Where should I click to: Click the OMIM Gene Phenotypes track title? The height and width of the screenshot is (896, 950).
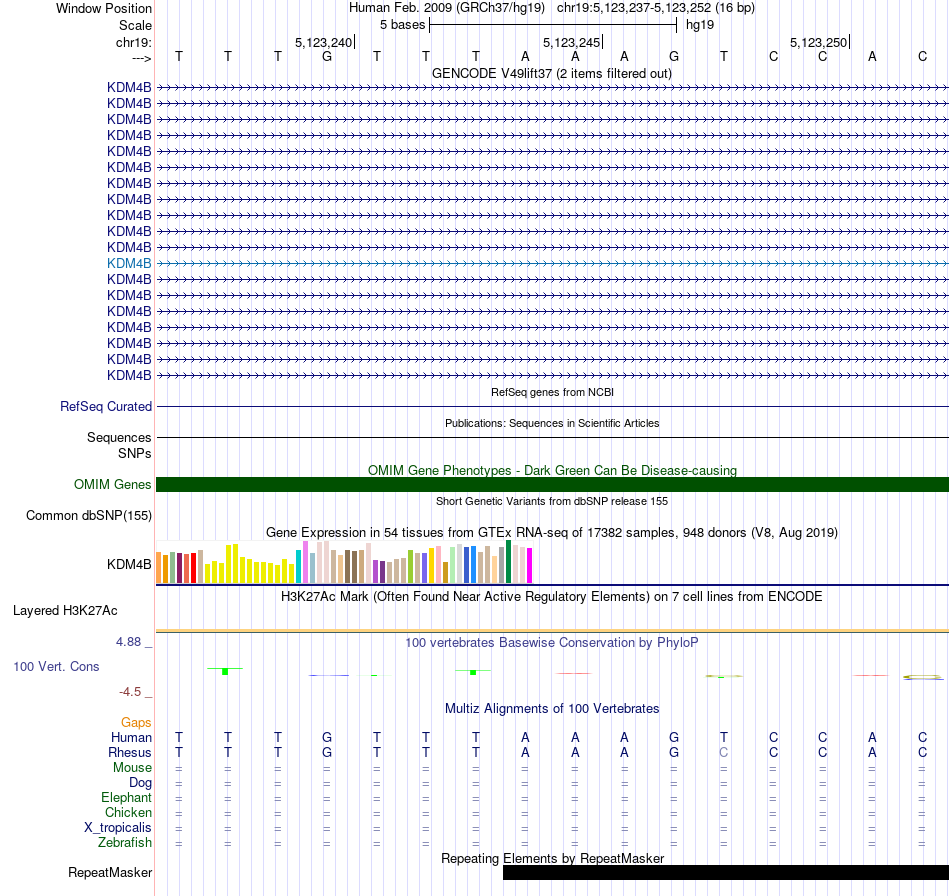pyautogui.click(x=553, y=471)
